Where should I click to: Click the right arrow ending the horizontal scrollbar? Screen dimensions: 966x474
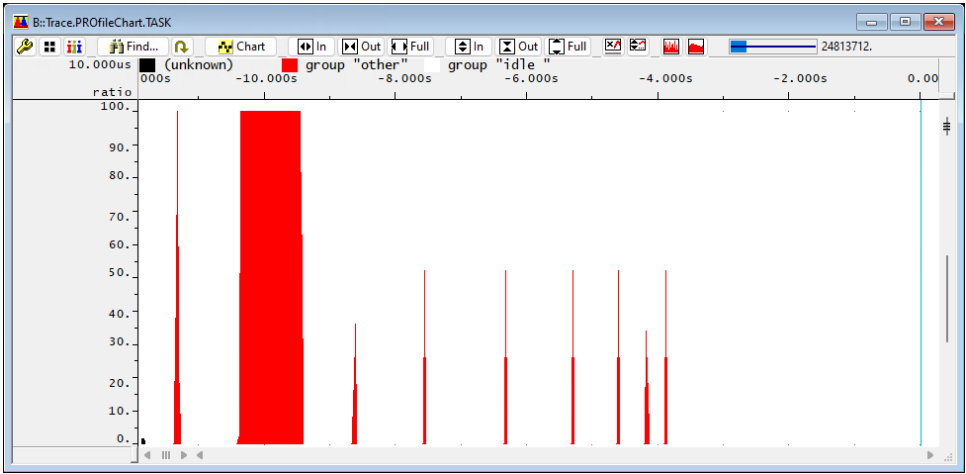click(930, 455)
